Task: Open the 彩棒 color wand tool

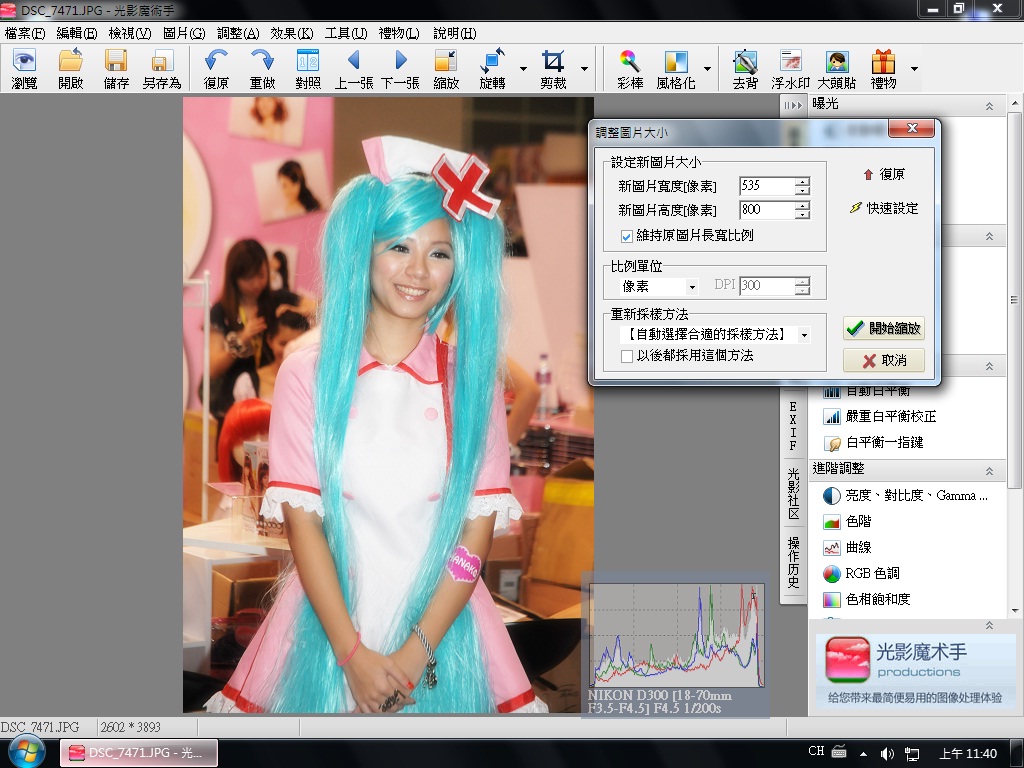Action: point(629,69)
